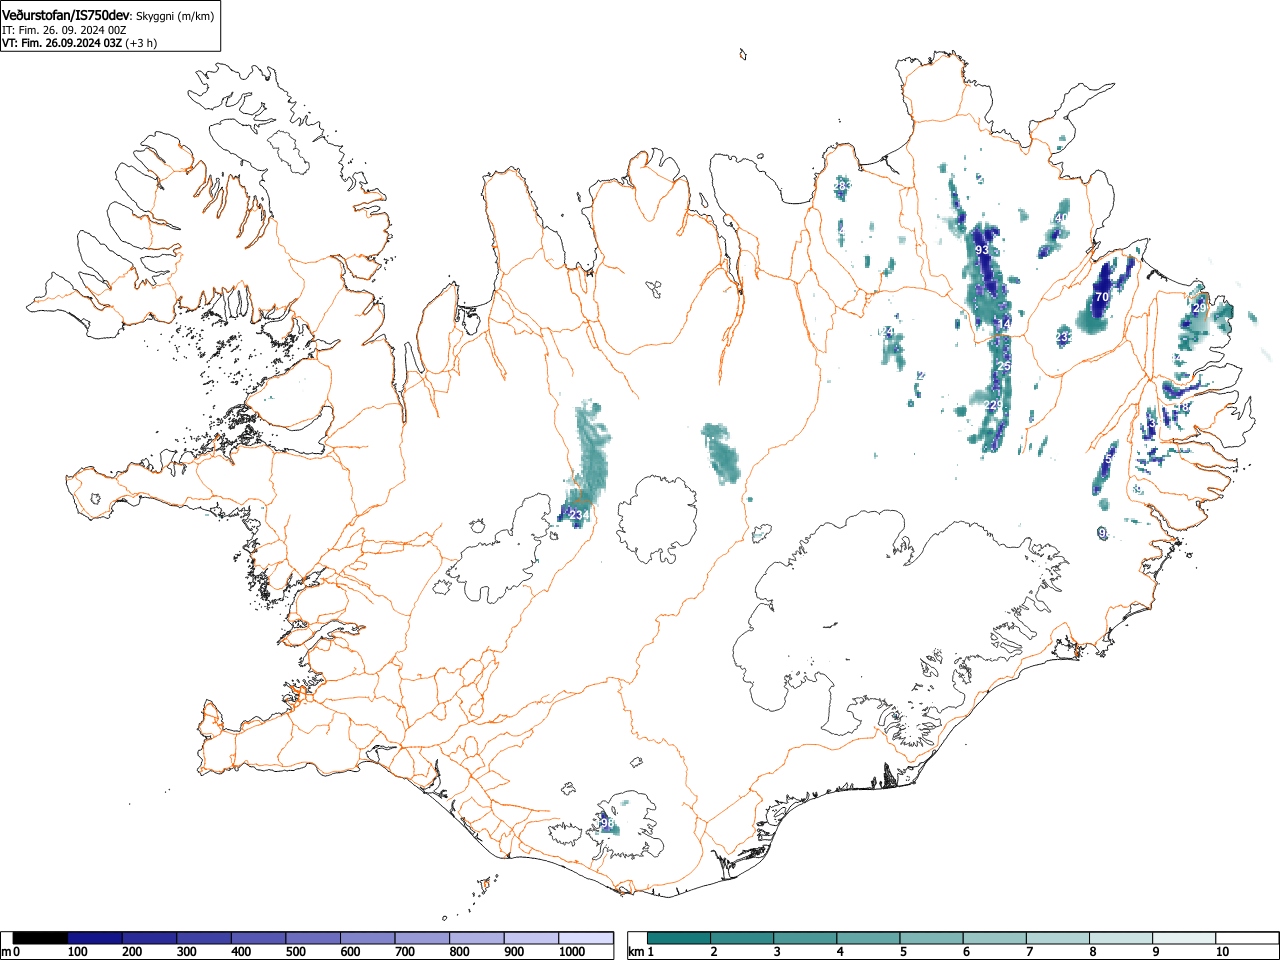Select the 200–300 m legend swatch

point(150,938)
